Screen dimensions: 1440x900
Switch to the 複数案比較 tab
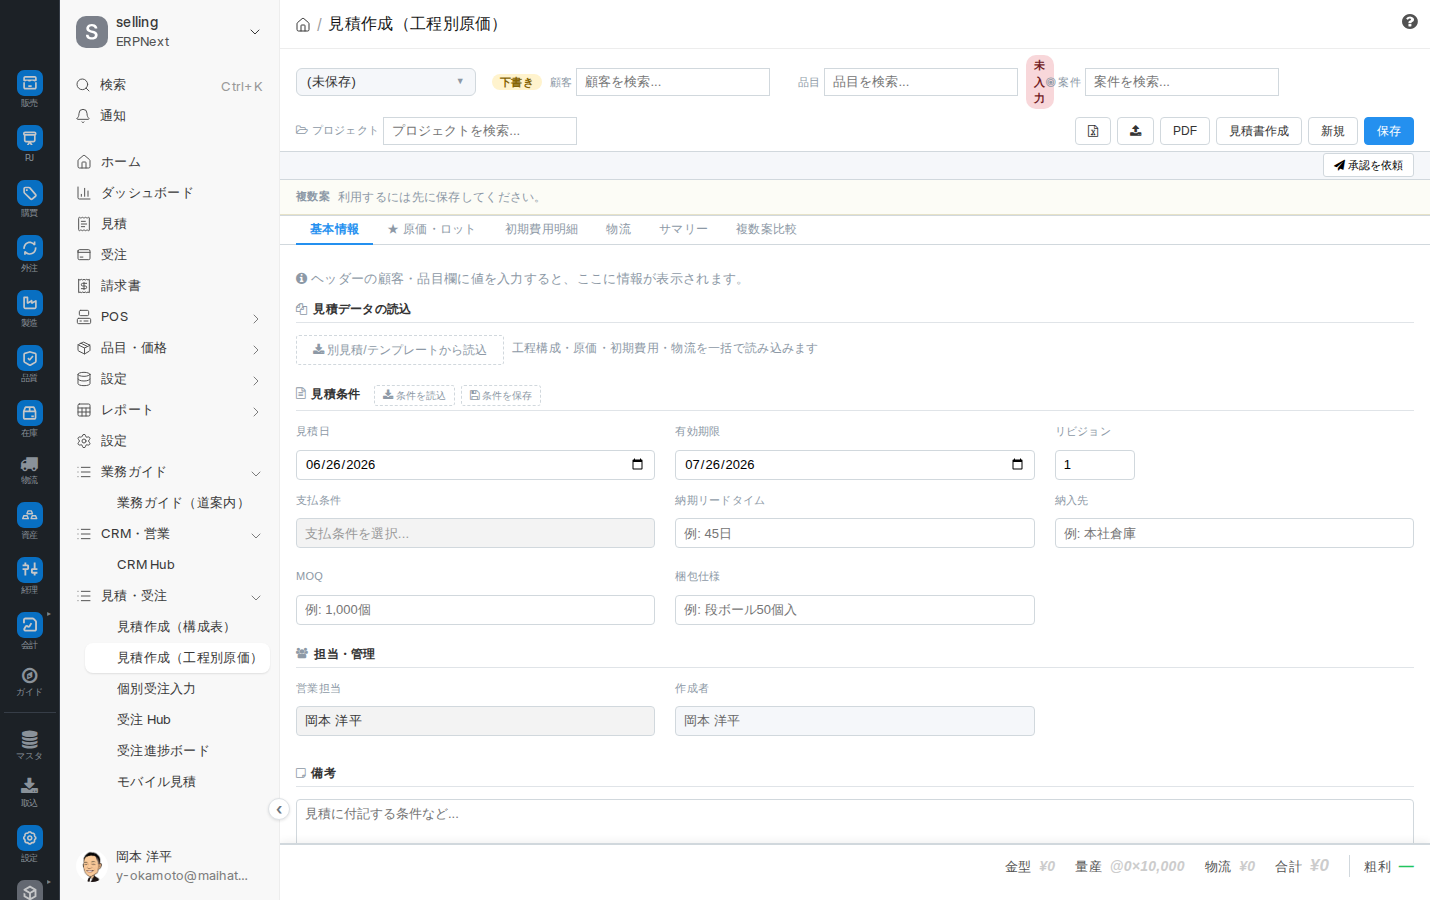(x=766, y=229)
